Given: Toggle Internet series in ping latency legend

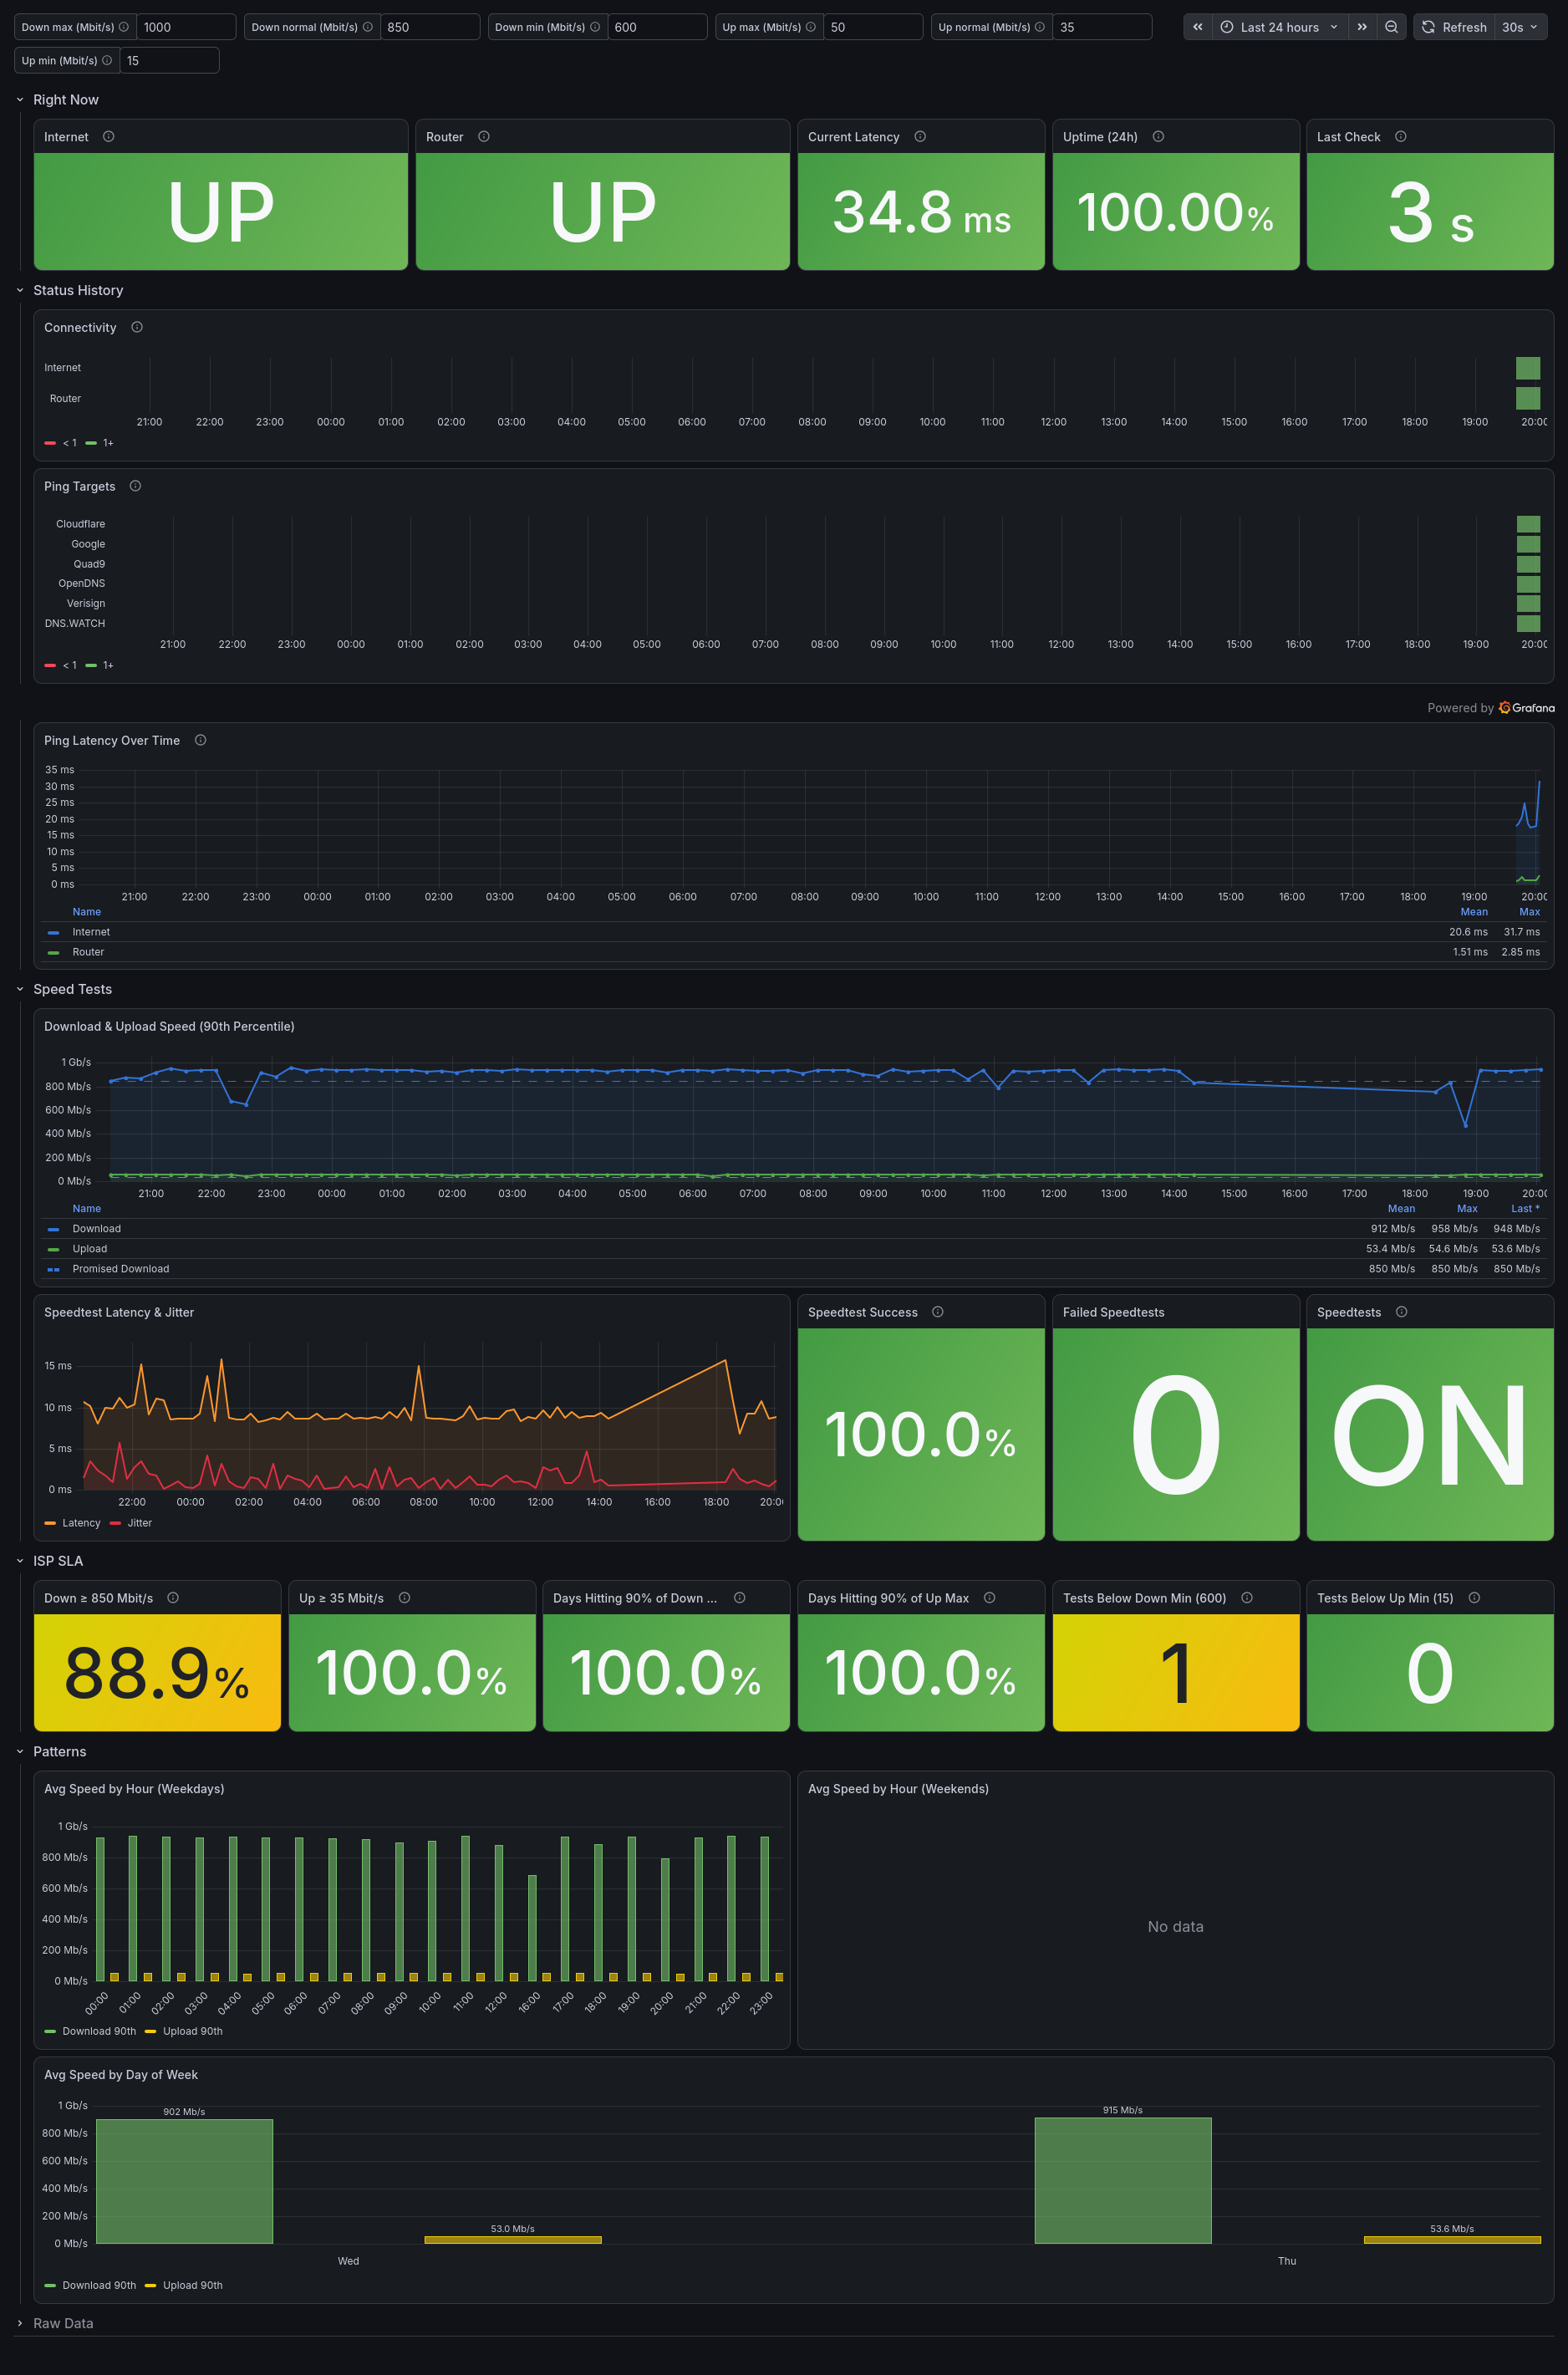Looking at the screenshot, I should point(91,932).
